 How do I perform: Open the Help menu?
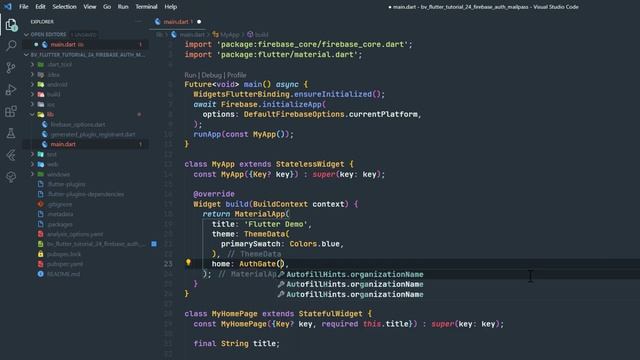tap(171, 7)
